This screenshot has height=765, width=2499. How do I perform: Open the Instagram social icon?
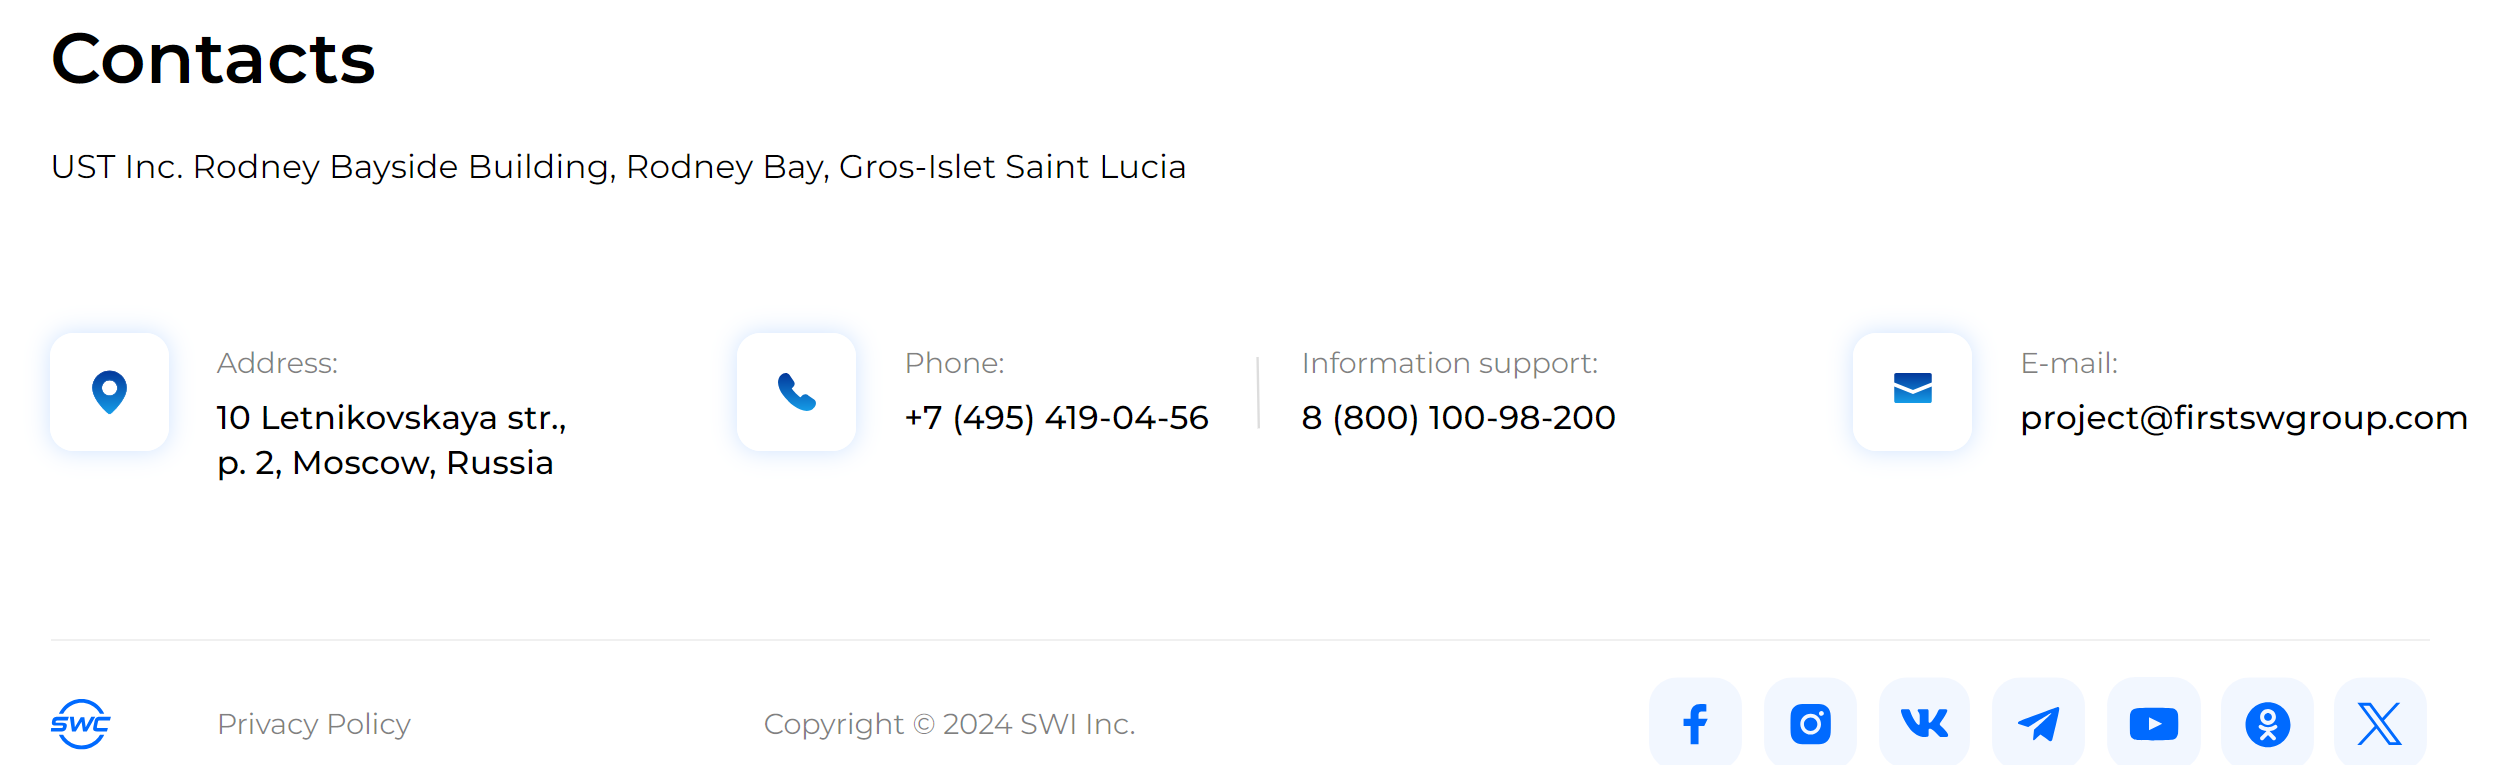coord(1810,723)
